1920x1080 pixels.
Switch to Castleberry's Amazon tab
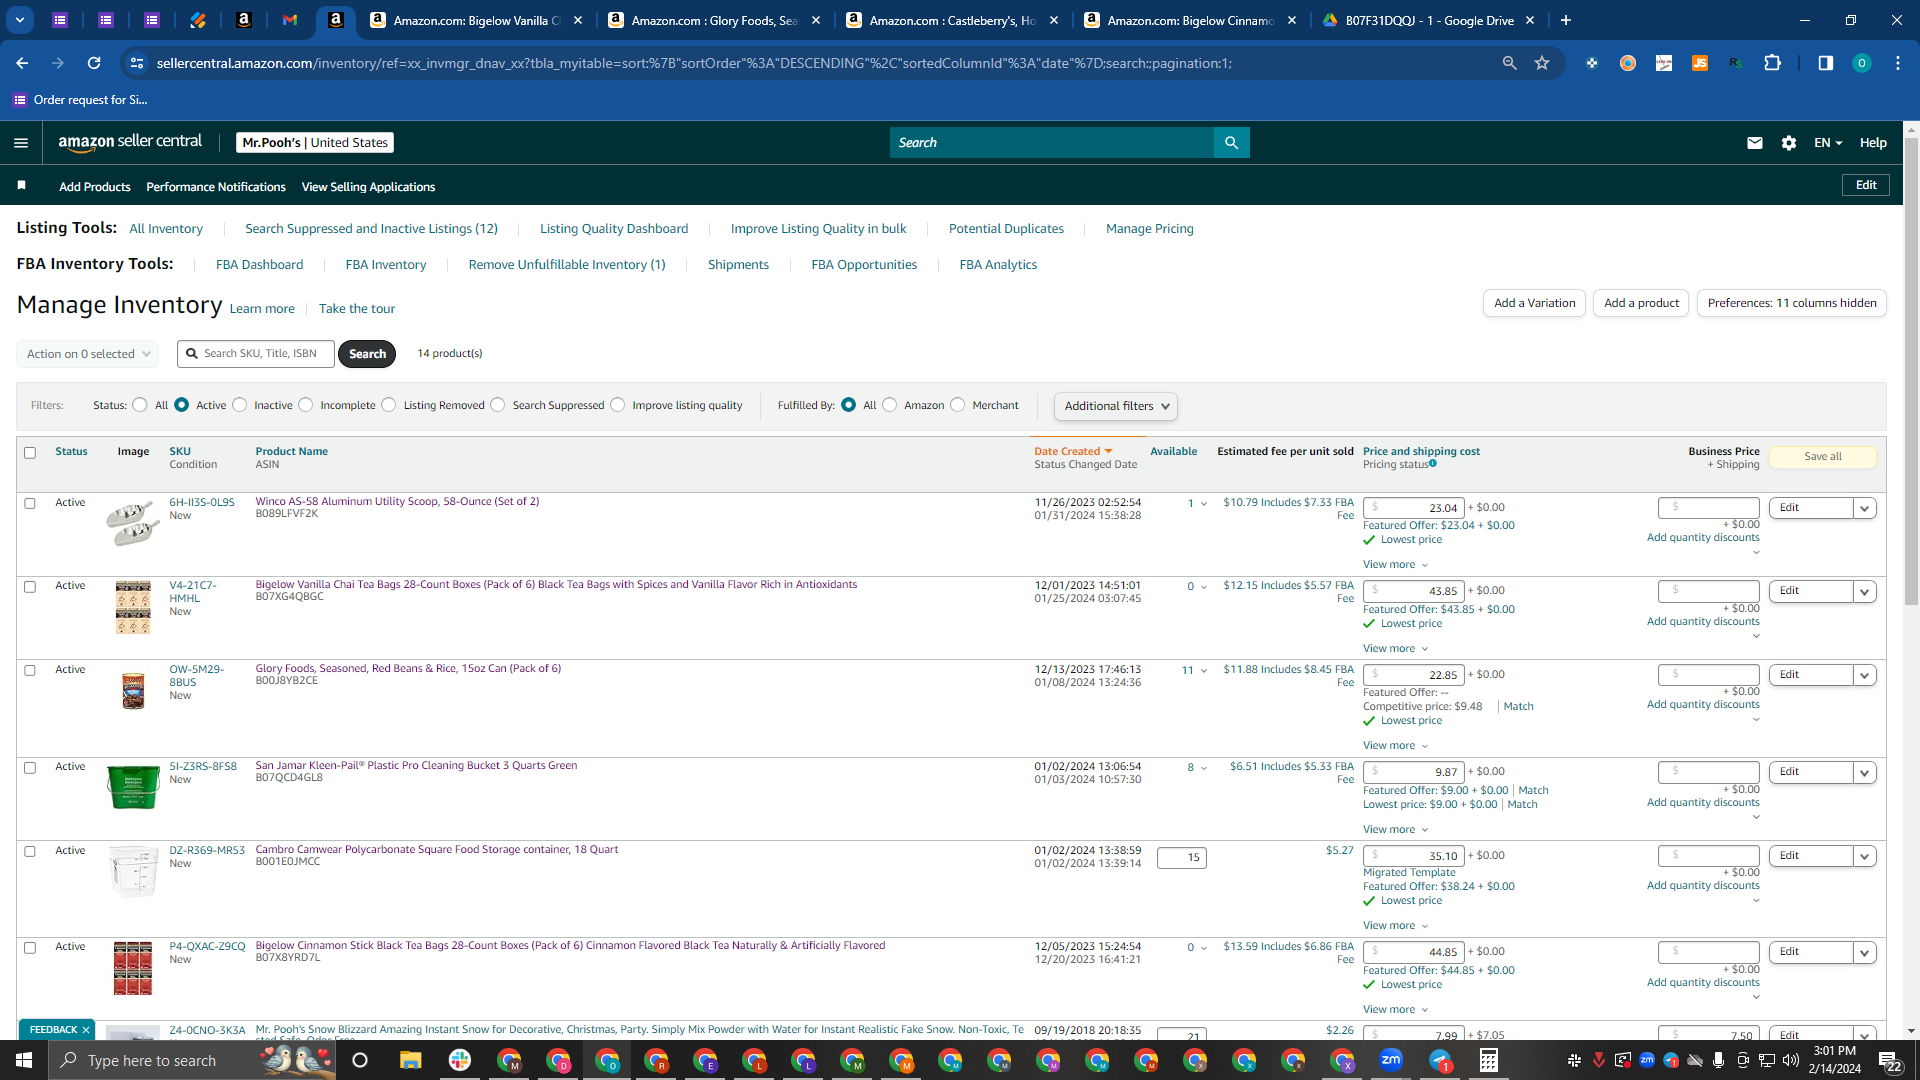[x=952, y=20]
